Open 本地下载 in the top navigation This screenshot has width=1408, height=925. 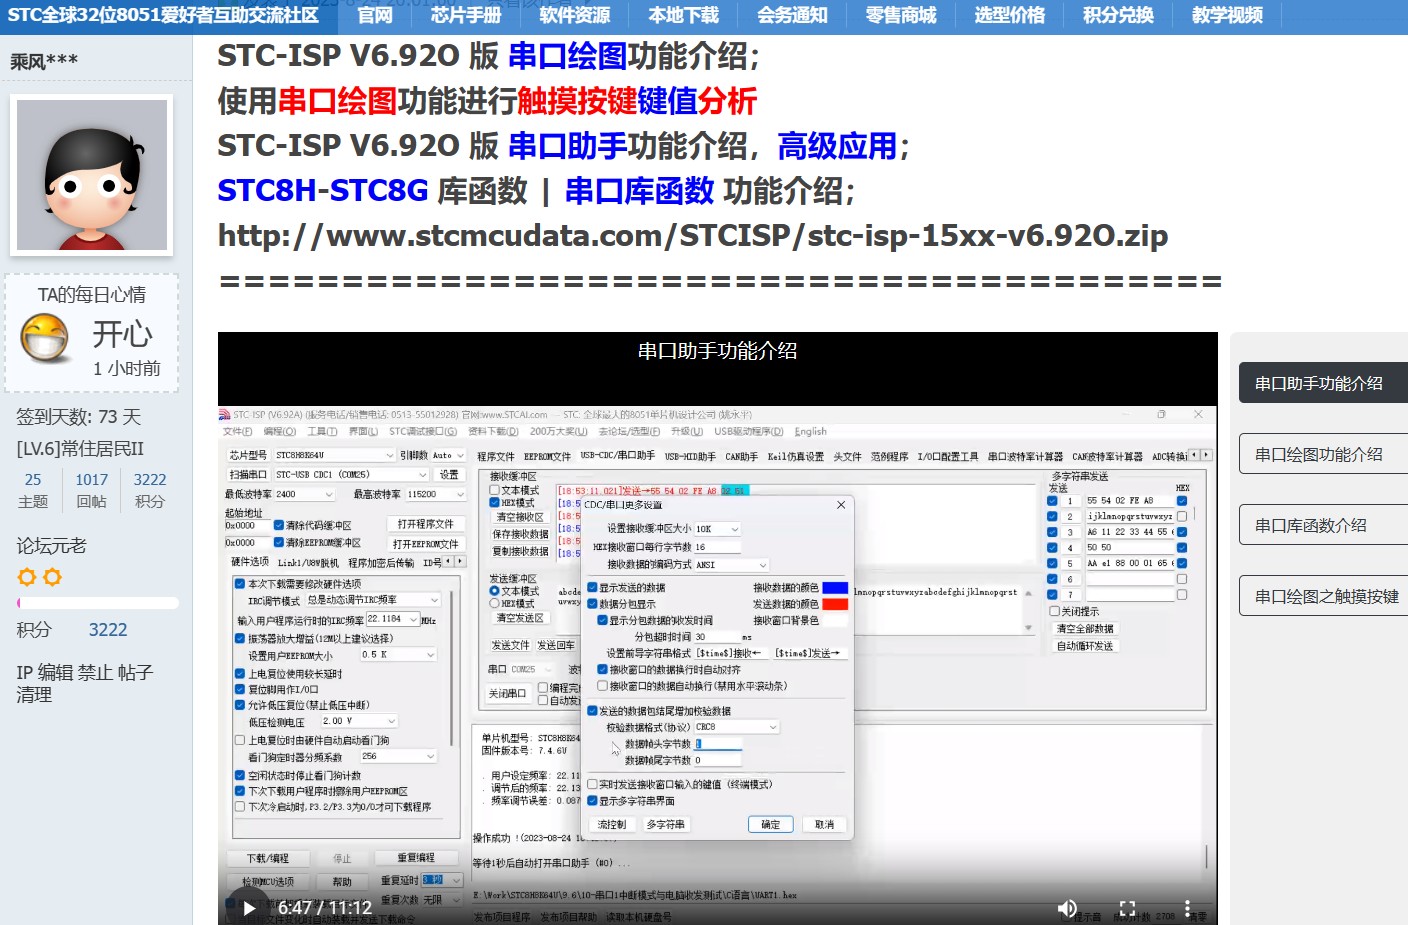pyautogui.click(x=684, y=15)
